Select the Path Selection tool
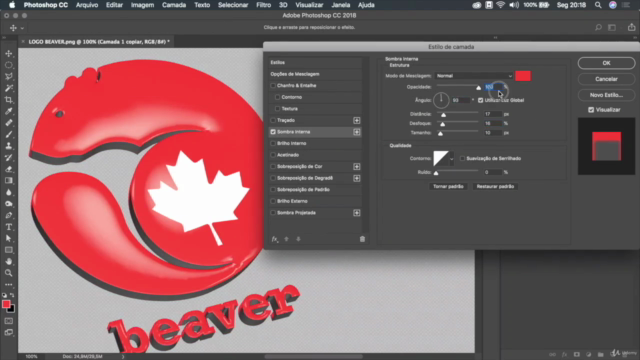The height and width of the screenshot is (360, 640). 9,238
